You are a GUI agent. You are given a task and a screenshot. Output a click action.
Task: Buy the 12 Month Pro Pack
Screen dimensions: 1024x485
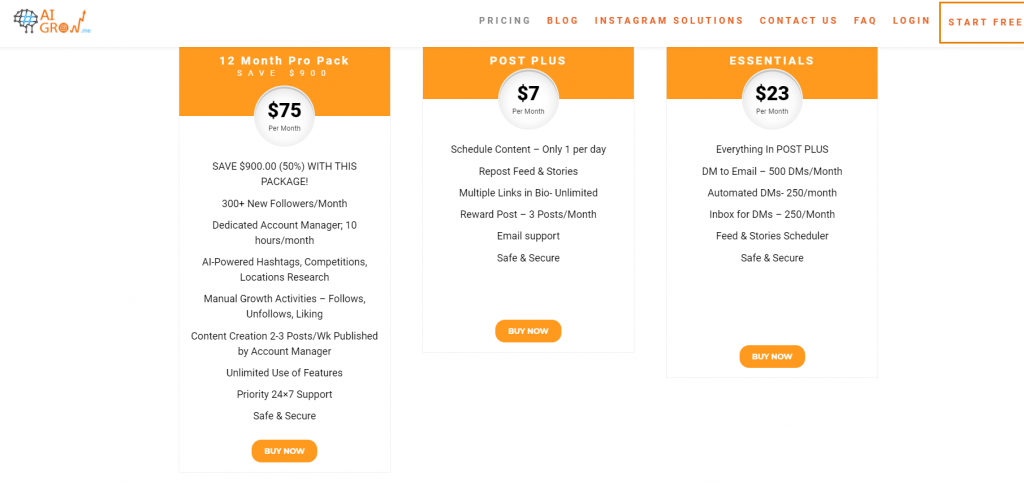pyautogui.click(x=284, y=451)
